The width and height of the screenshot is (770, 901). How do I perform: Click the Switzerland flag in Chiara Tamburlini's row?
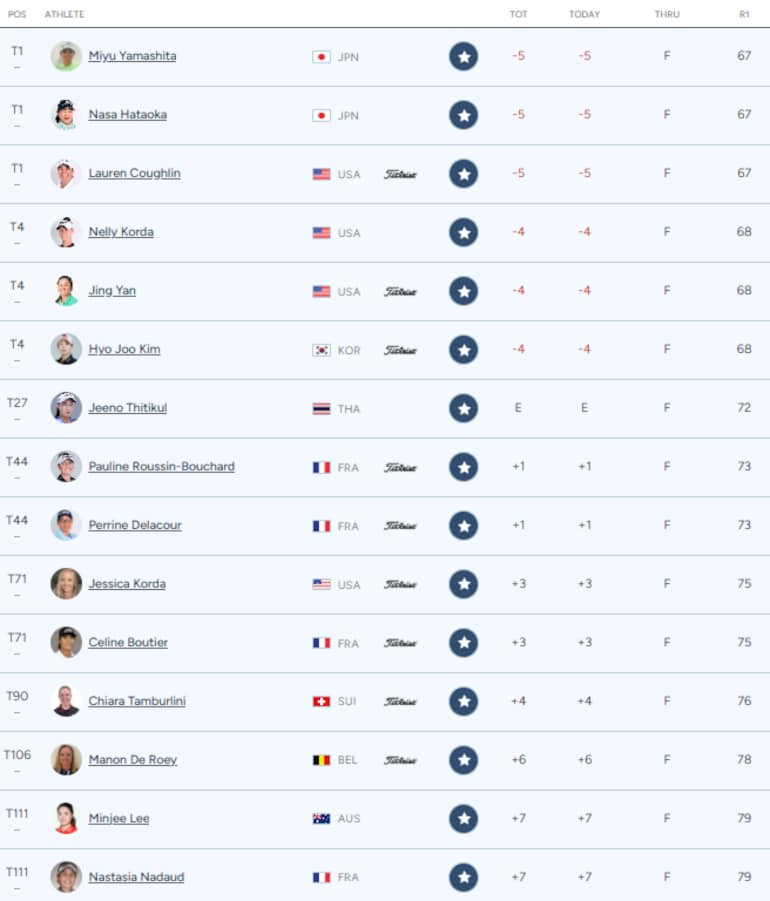321,702
